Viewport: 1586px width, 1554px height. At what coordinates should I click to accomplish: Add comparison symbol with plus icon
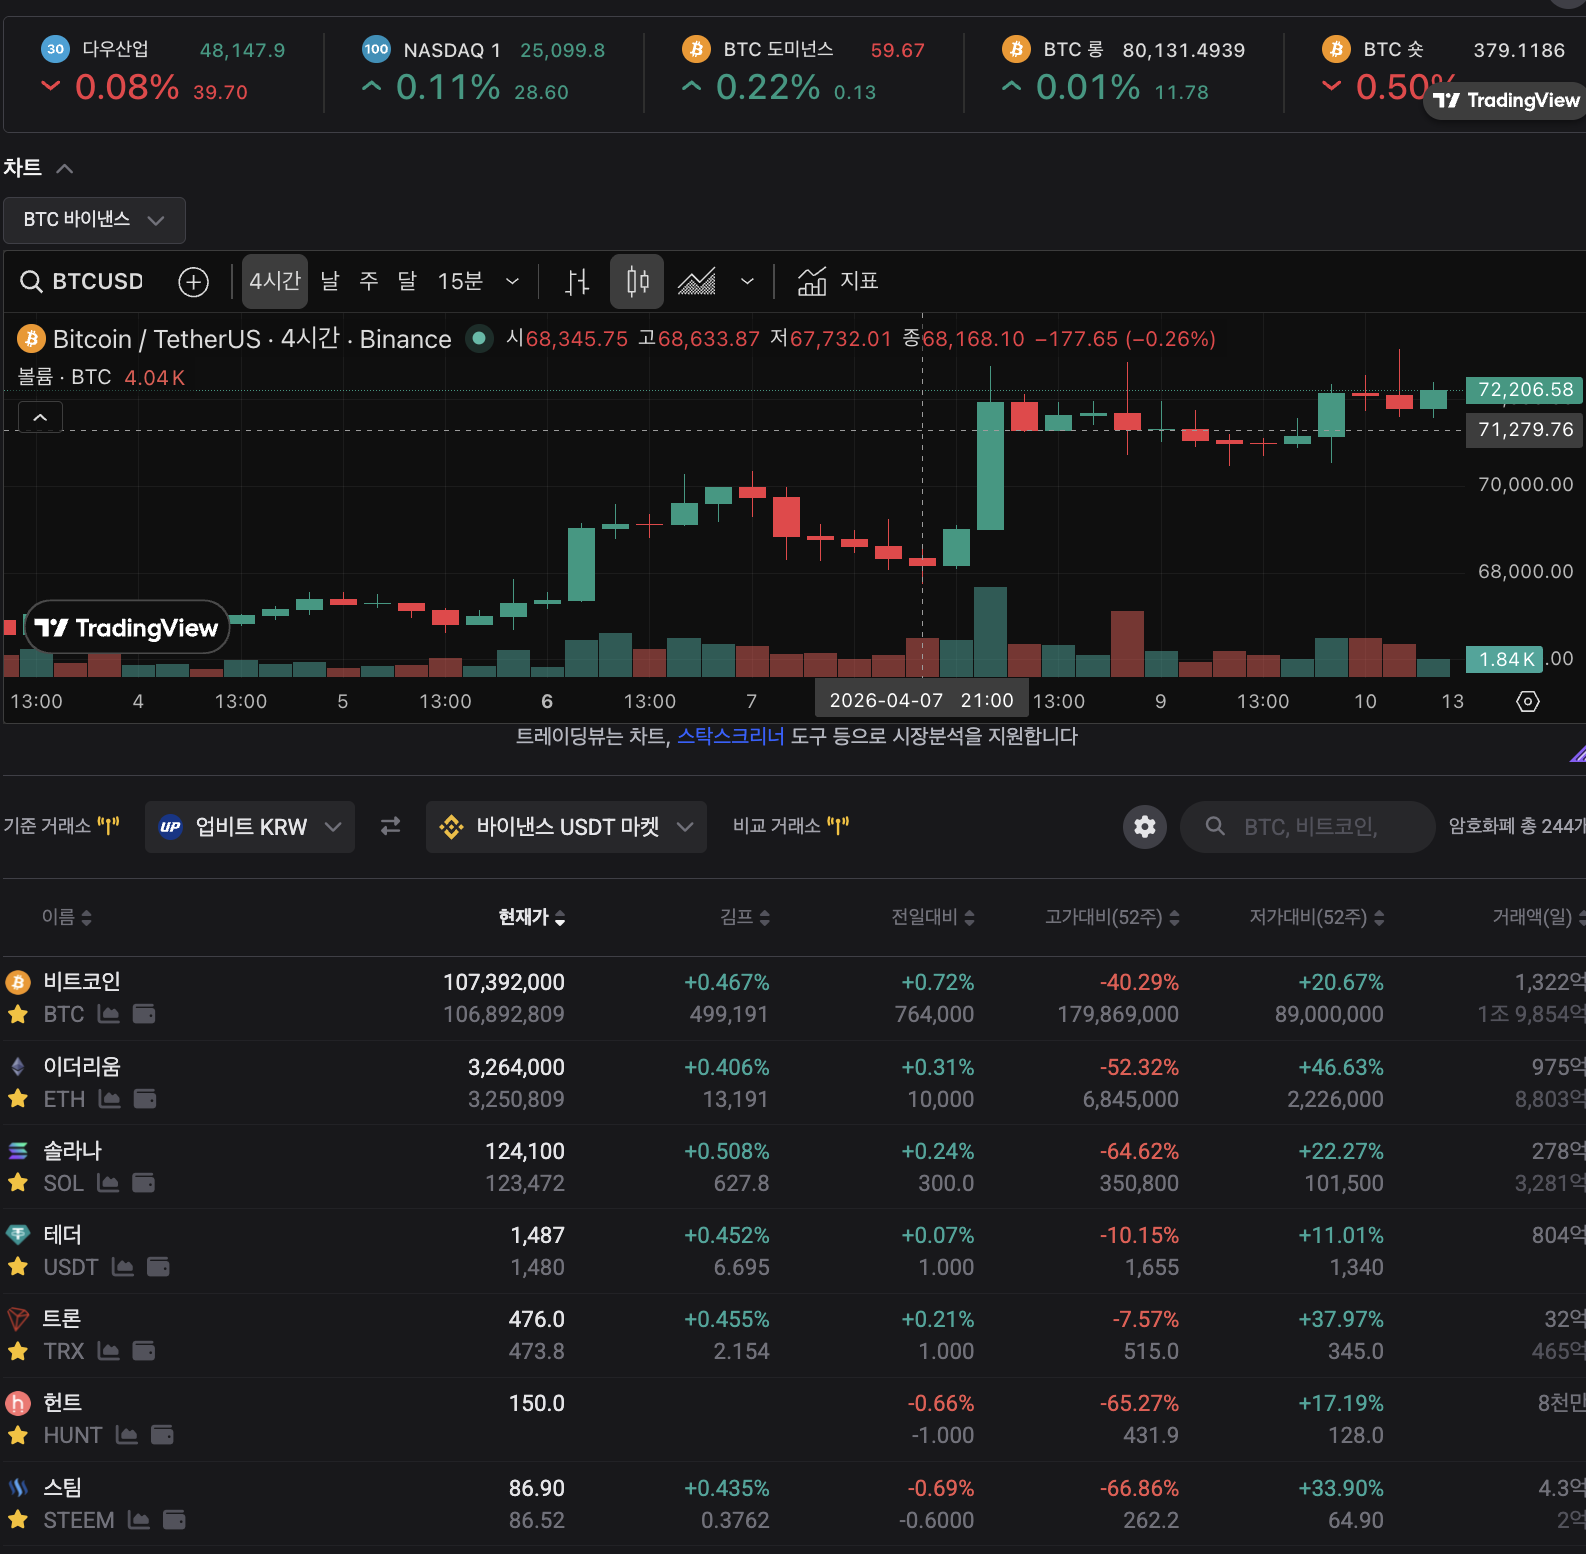click(x=193, y=282)
